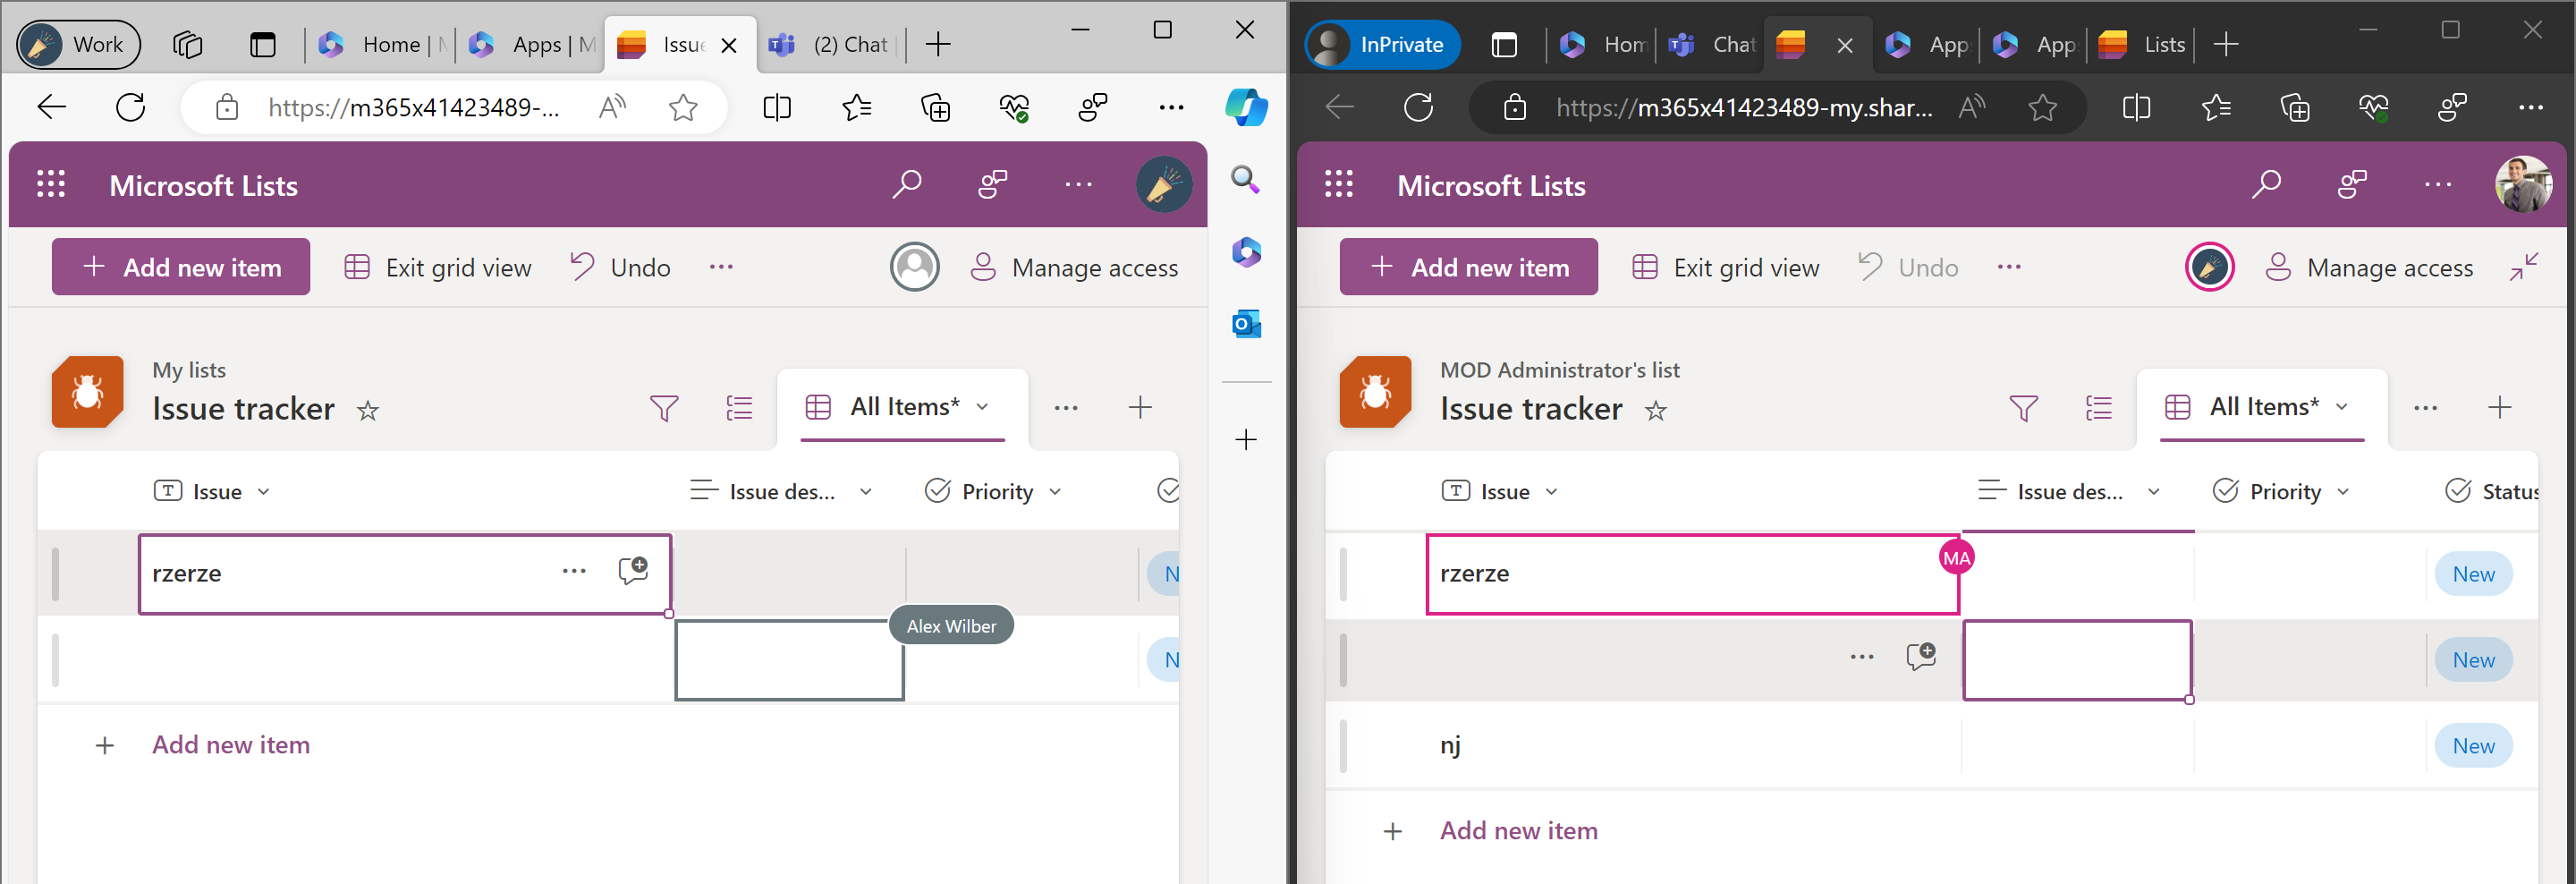
Task: Favorite the current page in the address bar
Action: click(684, 107)
